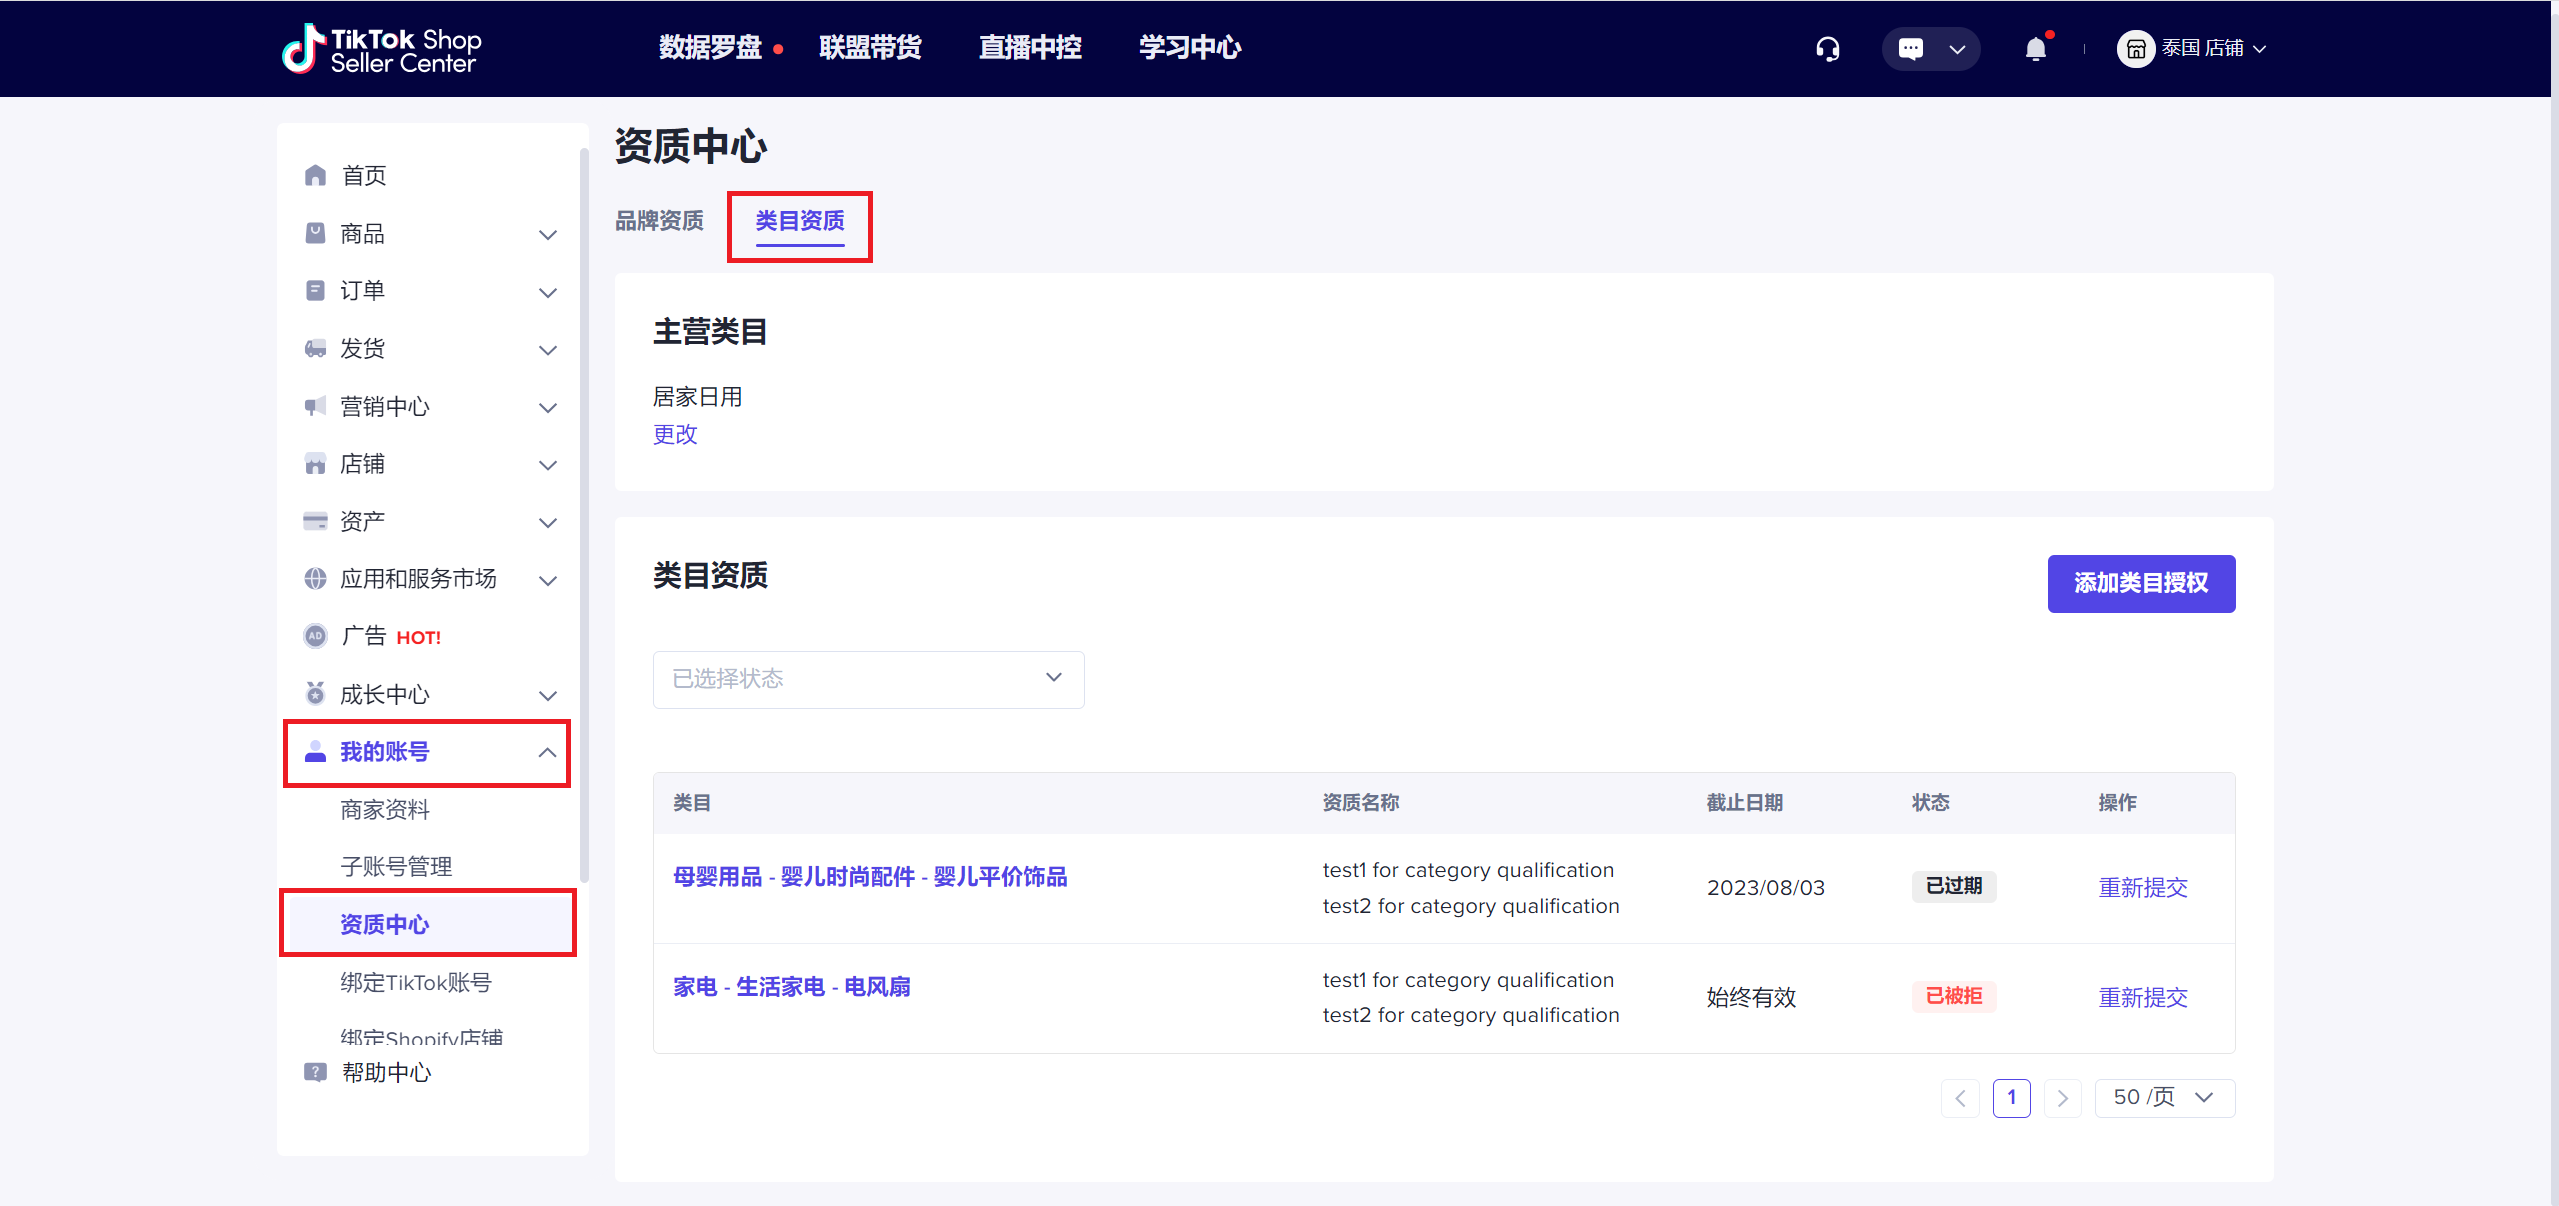Open the chat message icon
The height and width of the screenshot is (1206, 2559).
pyautogui.click(x=1910, y=49)
